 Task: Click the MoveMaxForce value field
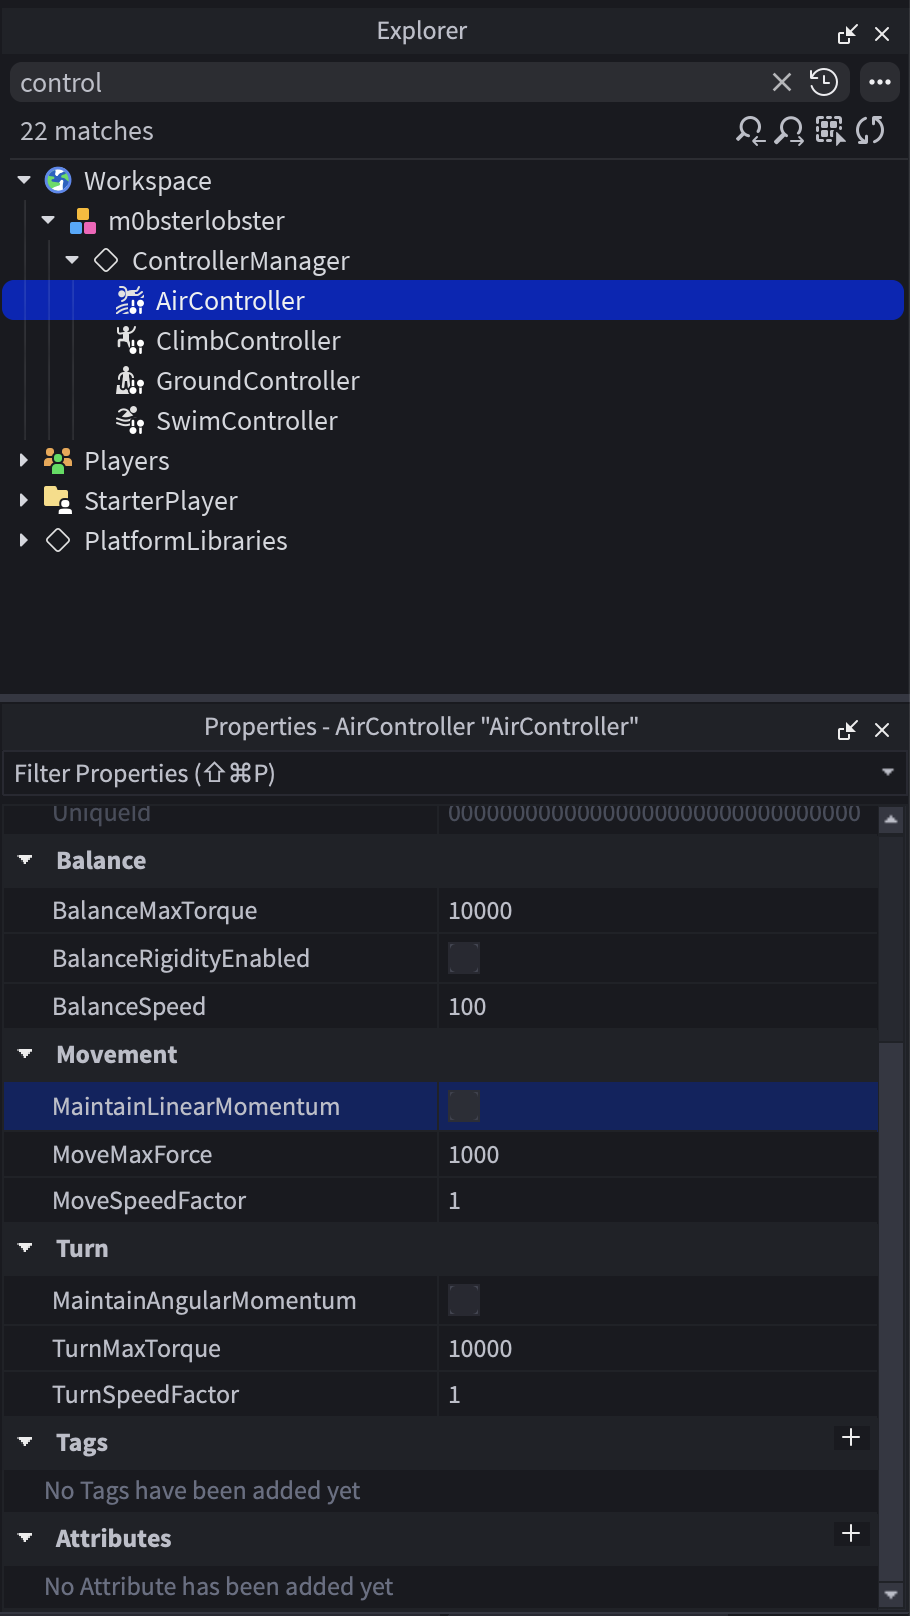pos(655,1155)
